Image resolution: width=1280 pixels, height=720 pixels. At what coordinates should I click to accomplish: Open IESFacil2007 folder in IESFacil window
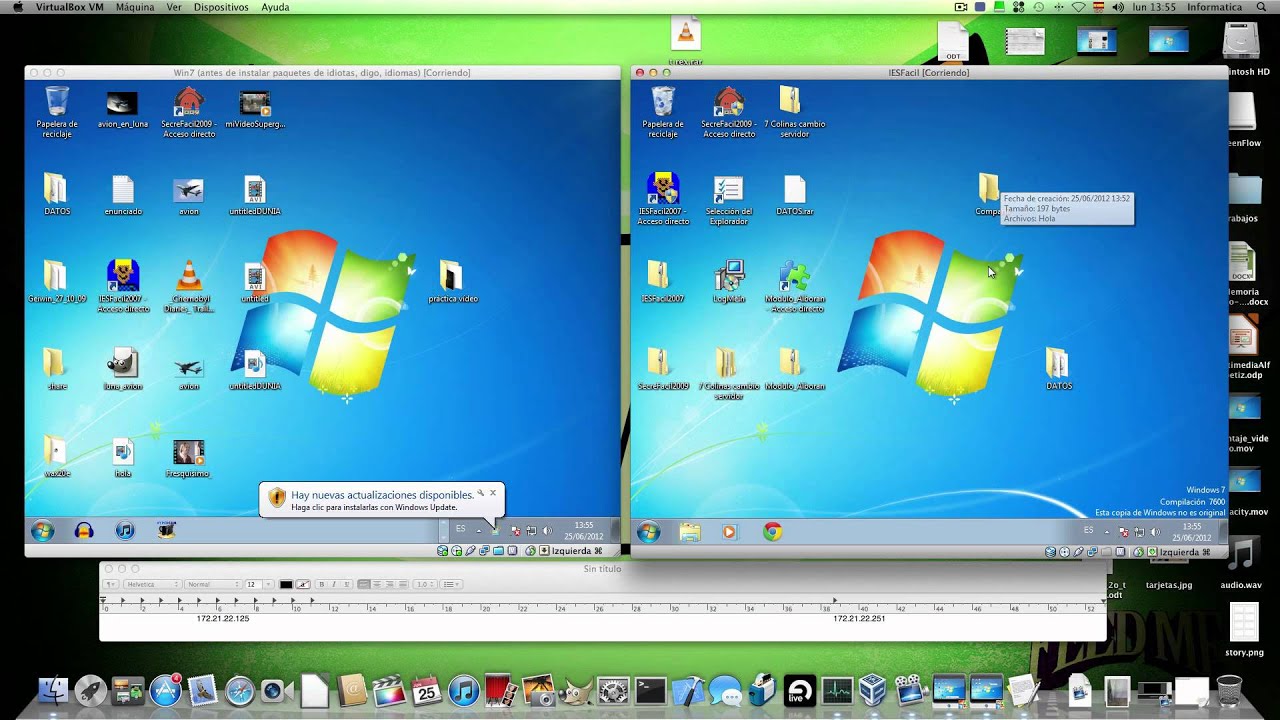pyautogui.click(x=663, y=282)
